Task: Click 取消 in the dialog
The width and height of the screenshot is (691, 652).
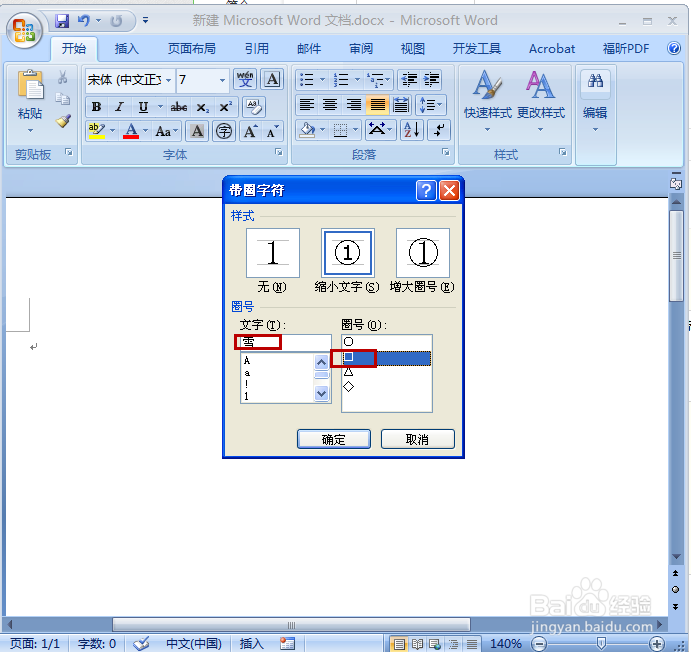Action: pos(417,439)
